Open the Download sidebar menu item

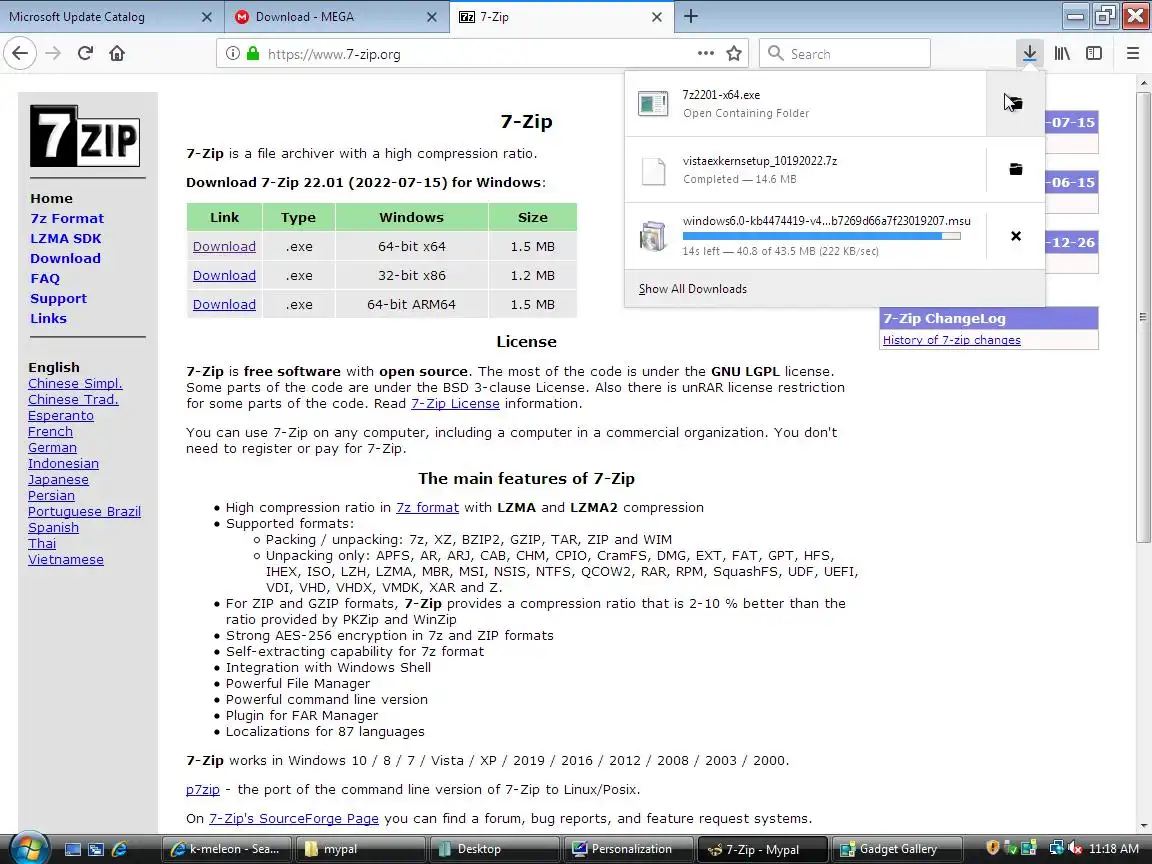tap(65, 258)
